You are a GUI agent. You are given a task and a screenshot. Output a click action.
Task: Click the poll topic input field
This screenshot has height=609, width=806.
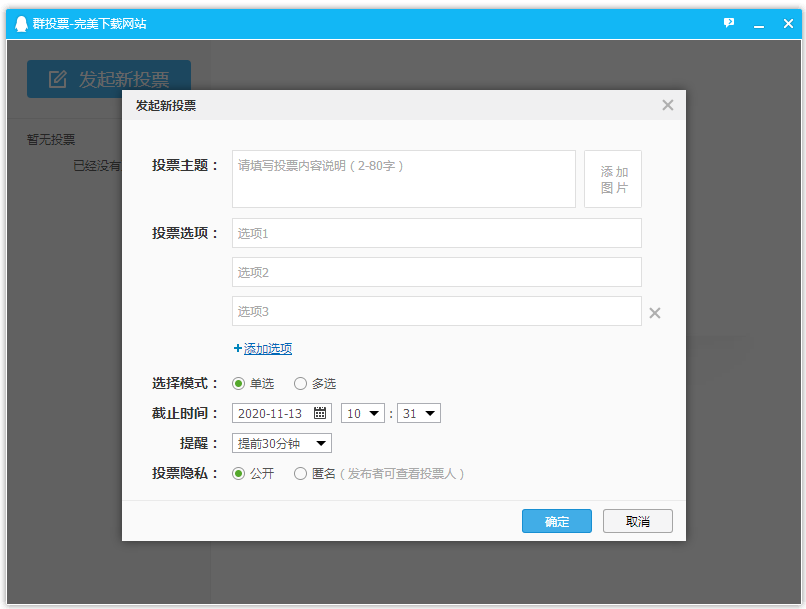pyautogui.click(x=403, y=180)
